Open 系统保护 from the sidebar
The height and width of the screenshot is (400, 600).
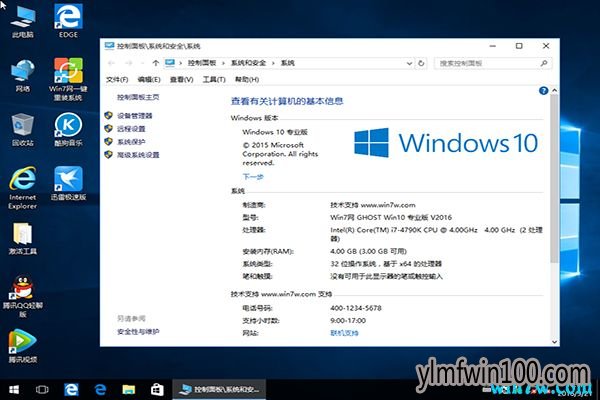tap(131, 142)
